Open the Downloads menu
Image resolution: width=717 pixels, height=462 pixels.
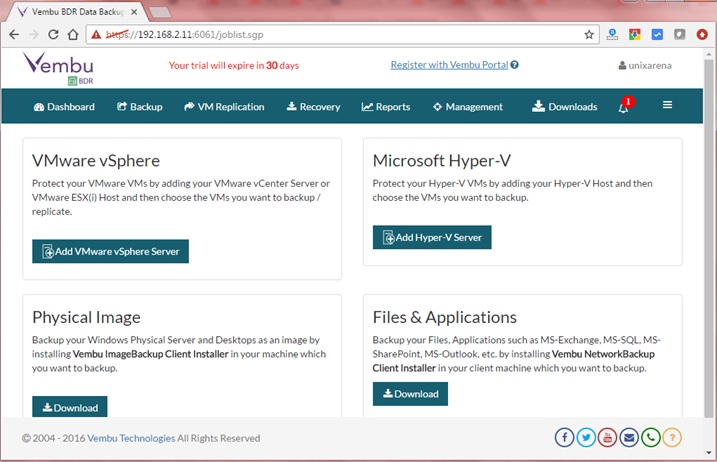(564, 107)
